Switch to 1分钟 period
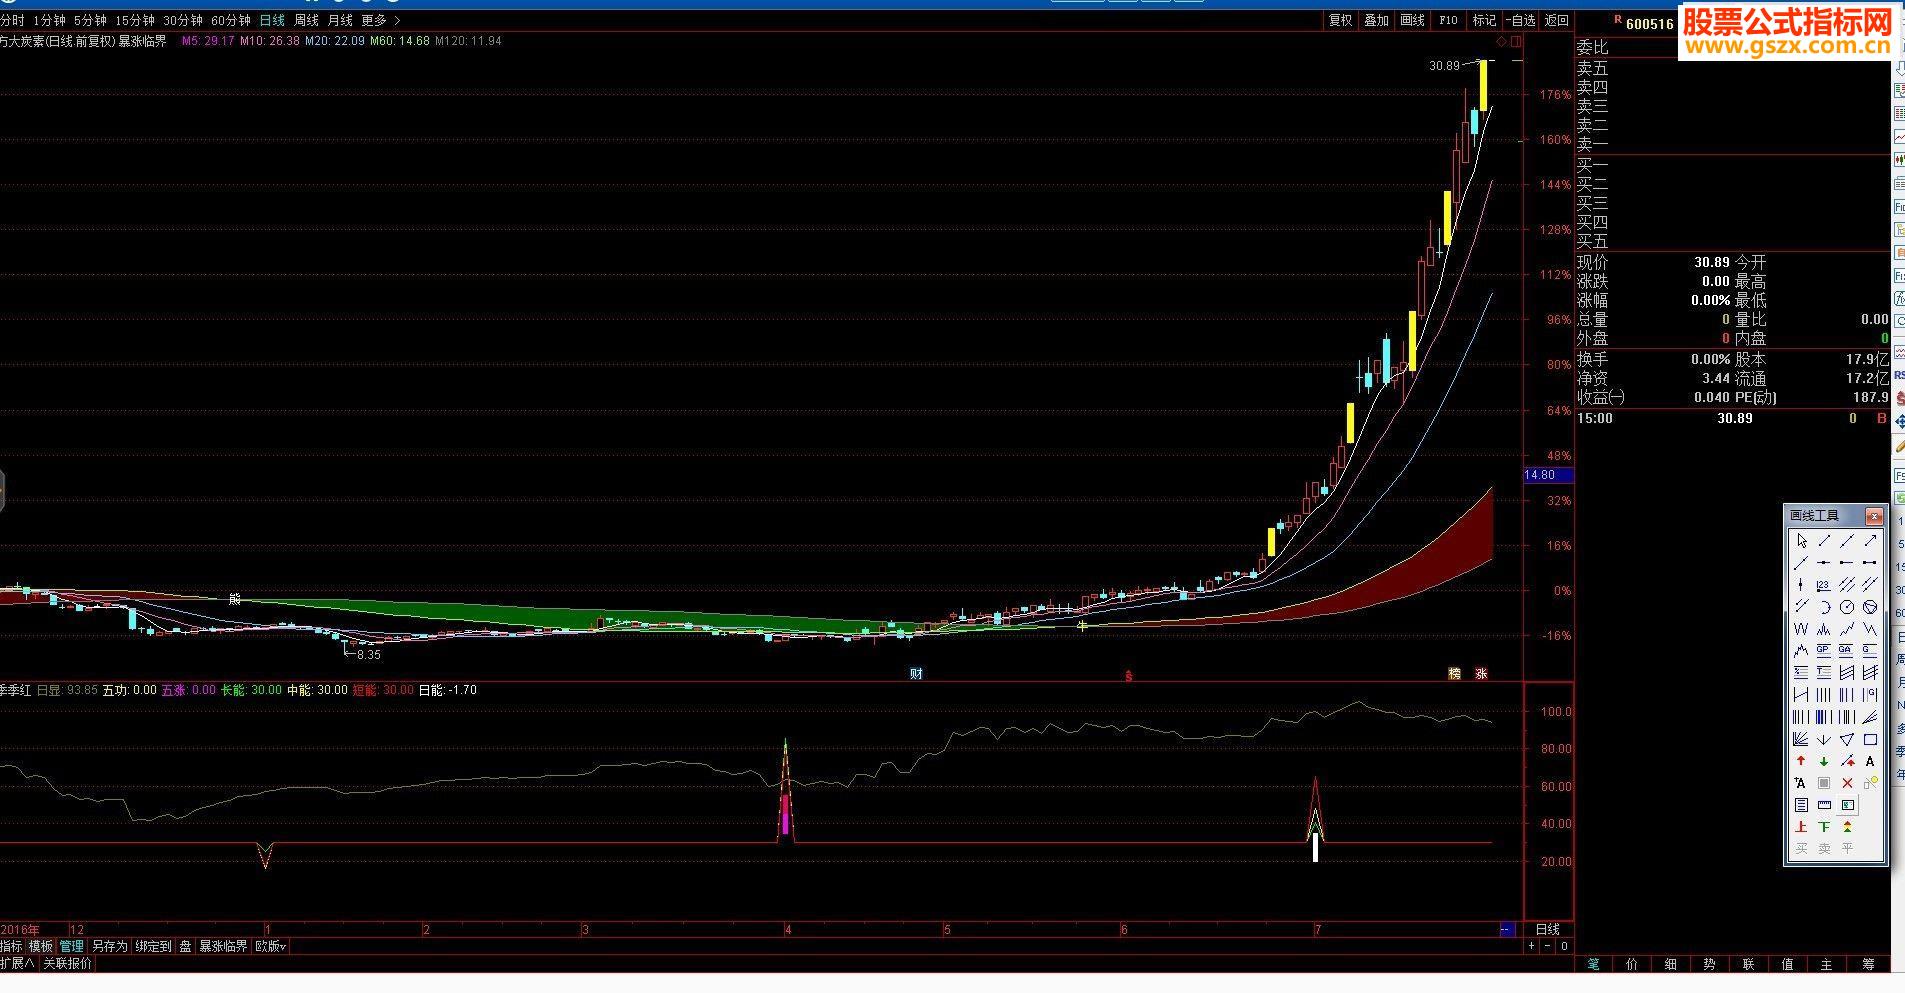 (49, 20)
